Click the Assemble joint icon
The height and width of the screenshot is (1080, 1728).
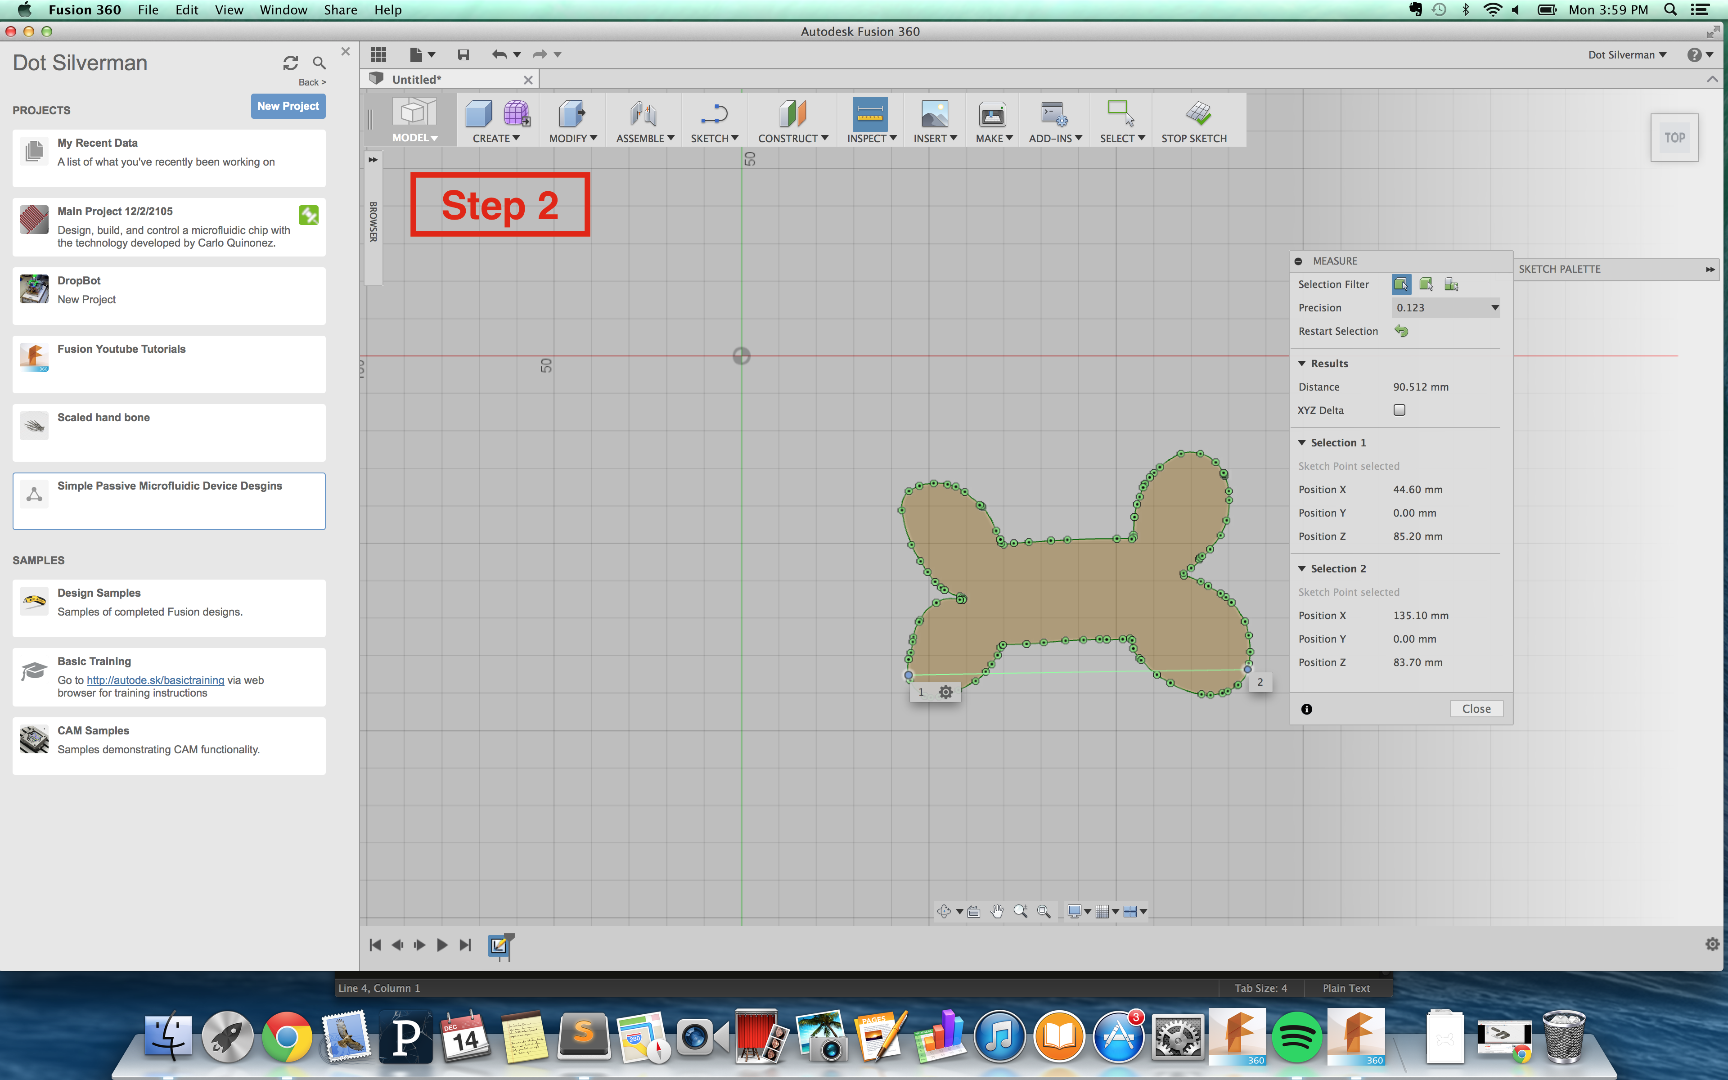[x=644, y=114]
